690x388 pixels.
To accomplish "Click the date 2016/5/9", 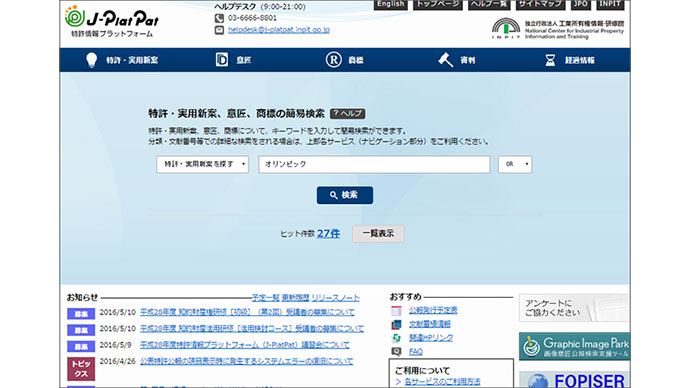I will click(x=116, y=345).
